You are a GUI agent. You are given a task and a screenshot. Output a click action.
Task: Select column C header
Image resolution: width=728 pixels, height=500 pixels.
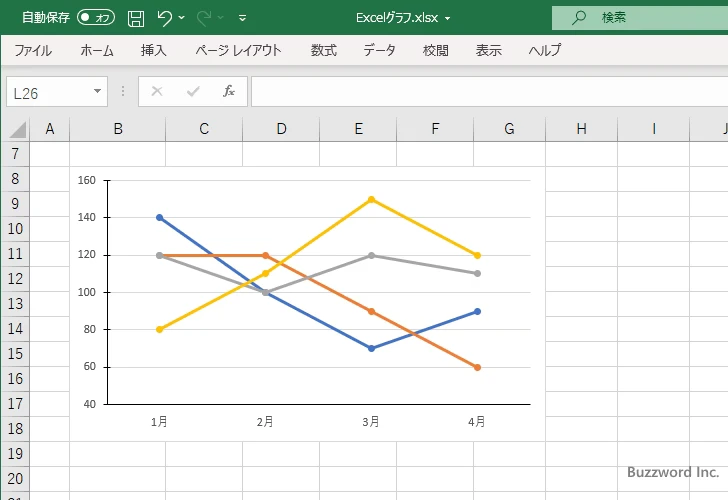[x=204, y=129]
